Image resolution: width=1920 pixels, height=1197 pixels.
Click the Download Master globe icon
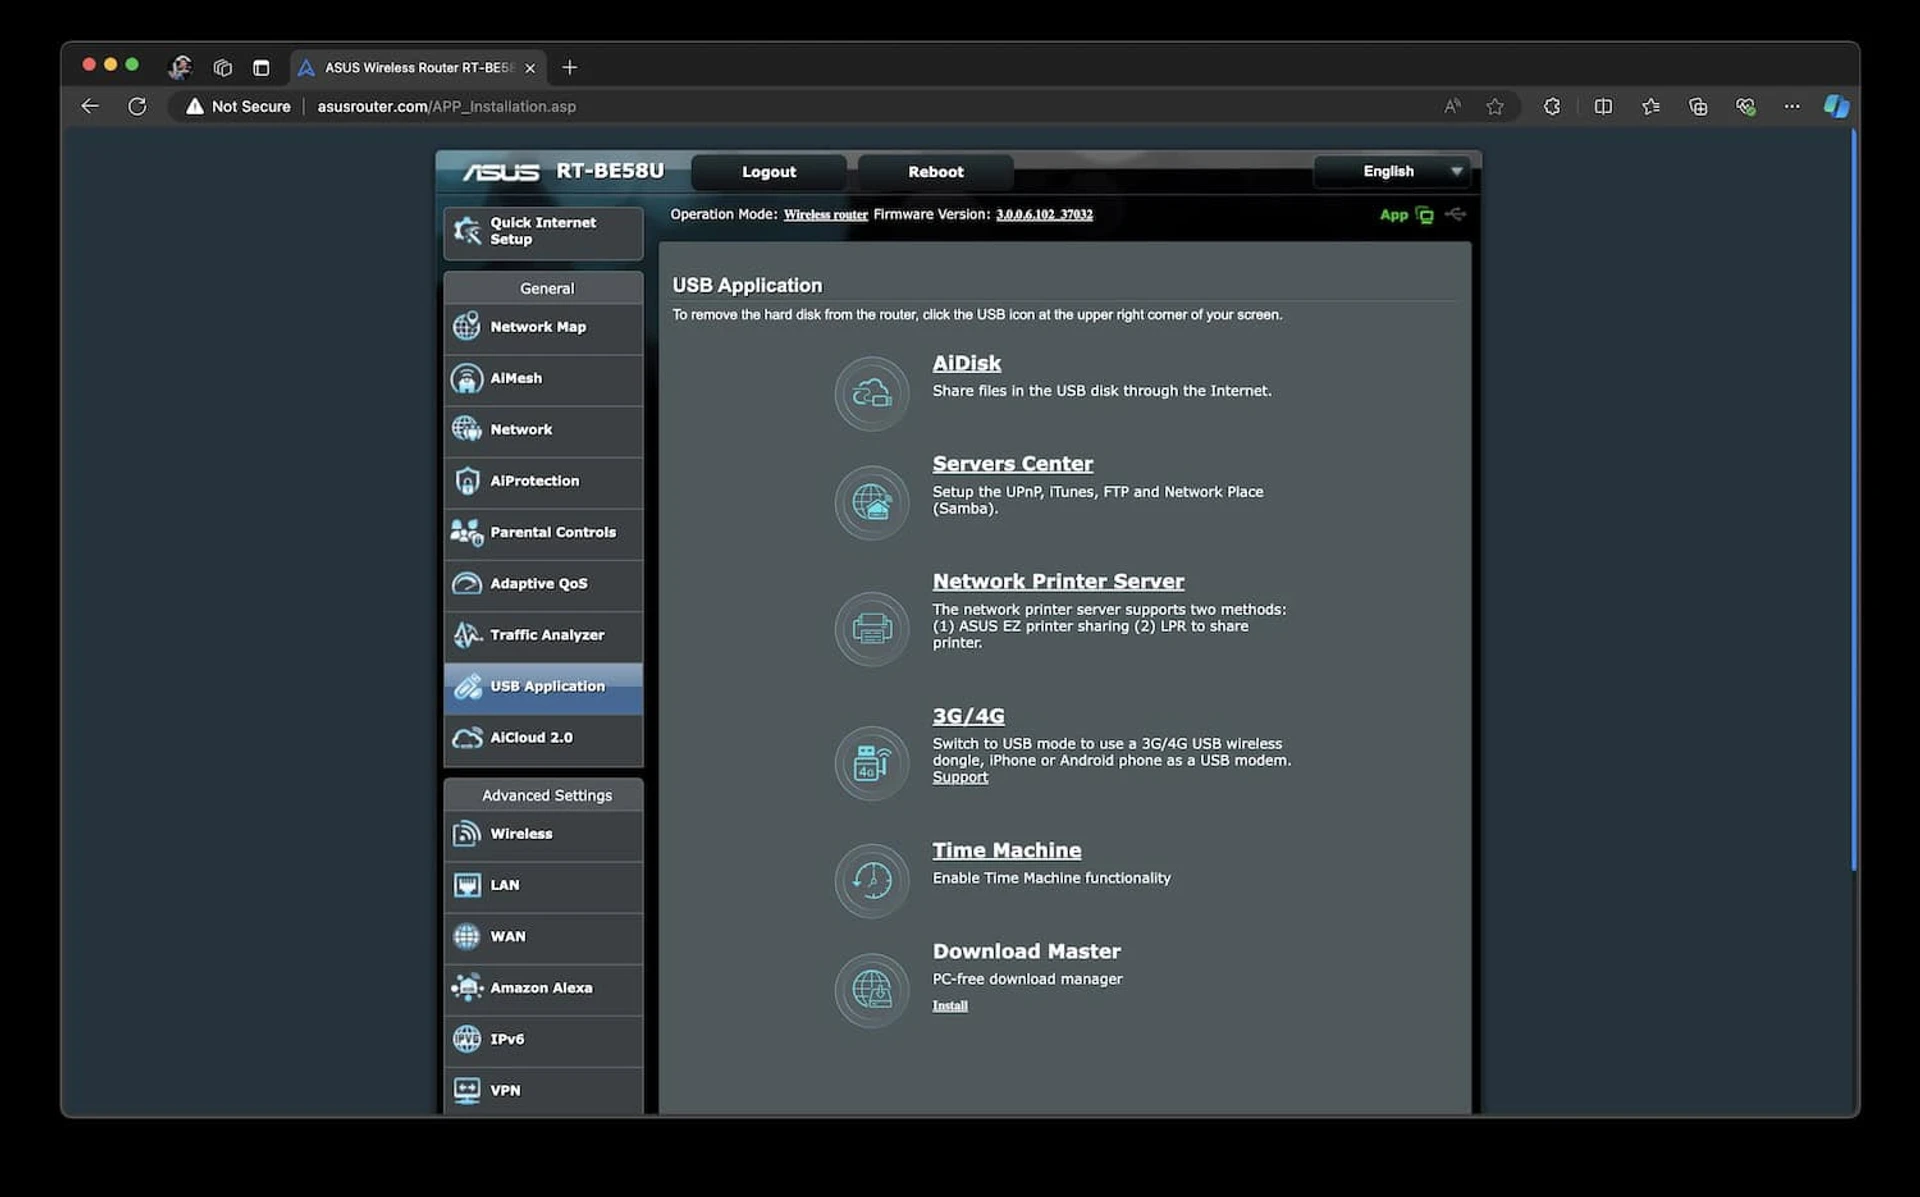[x=872, y=990]
